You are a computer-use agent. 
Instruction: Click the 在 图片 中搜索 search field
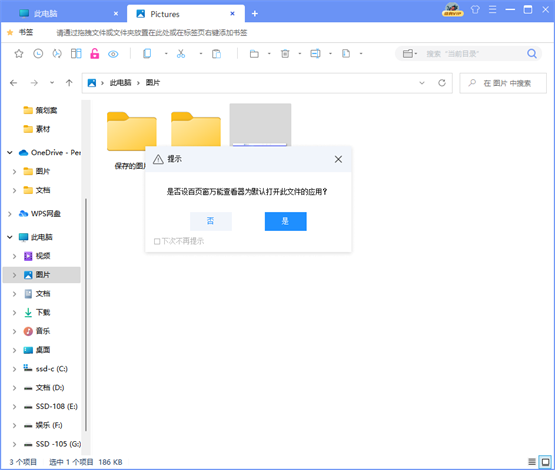click(x=503, y=83)
